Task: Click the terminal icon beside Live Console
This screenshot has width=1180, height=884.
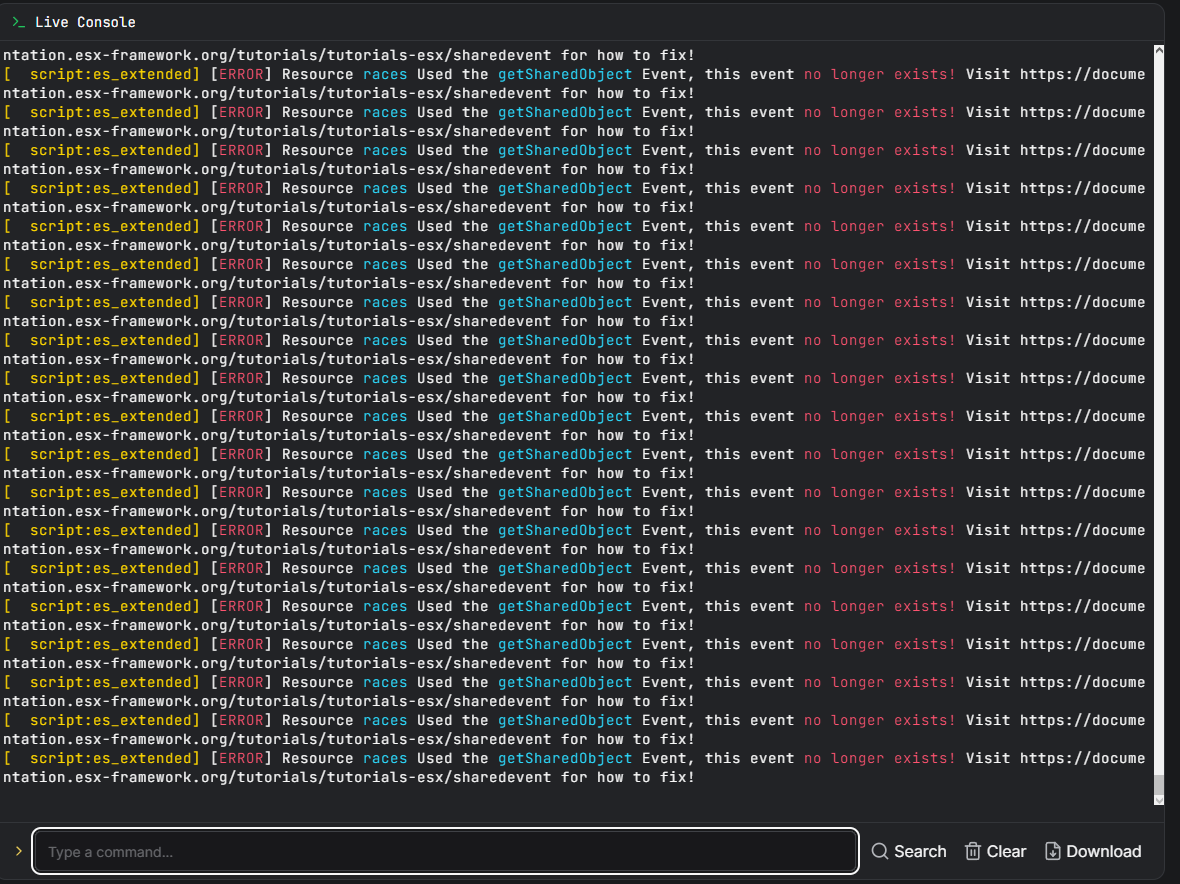Action: [x=19, y=22]
